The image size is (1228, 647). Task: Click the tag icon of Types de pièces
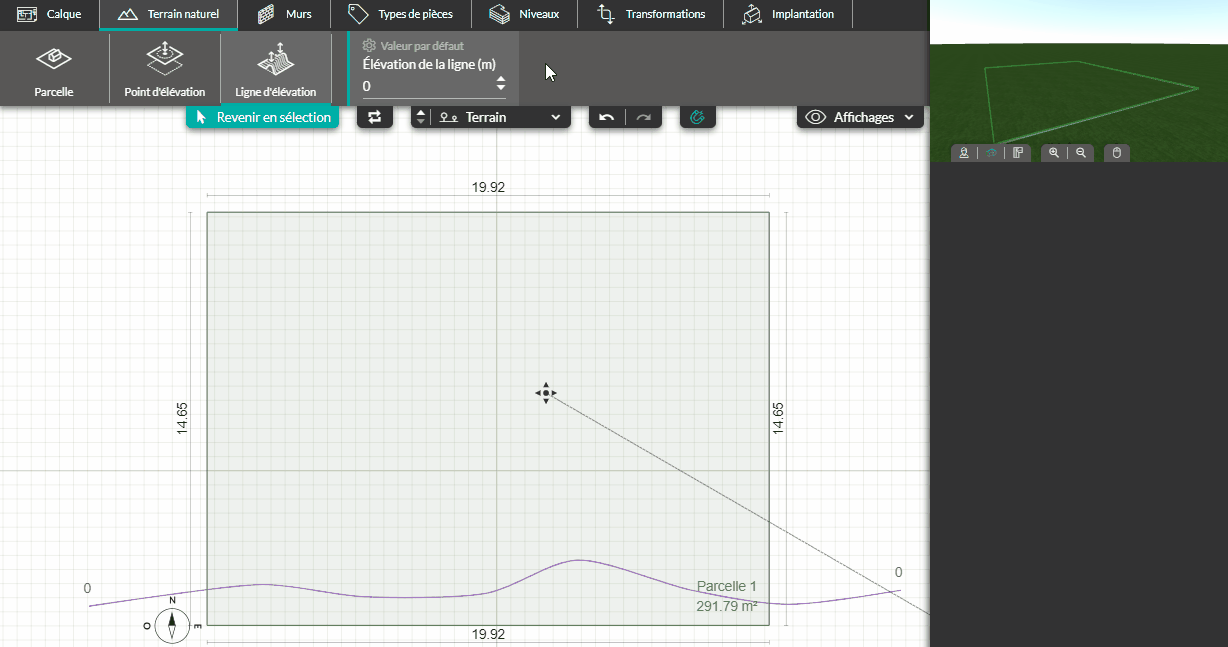358,14
